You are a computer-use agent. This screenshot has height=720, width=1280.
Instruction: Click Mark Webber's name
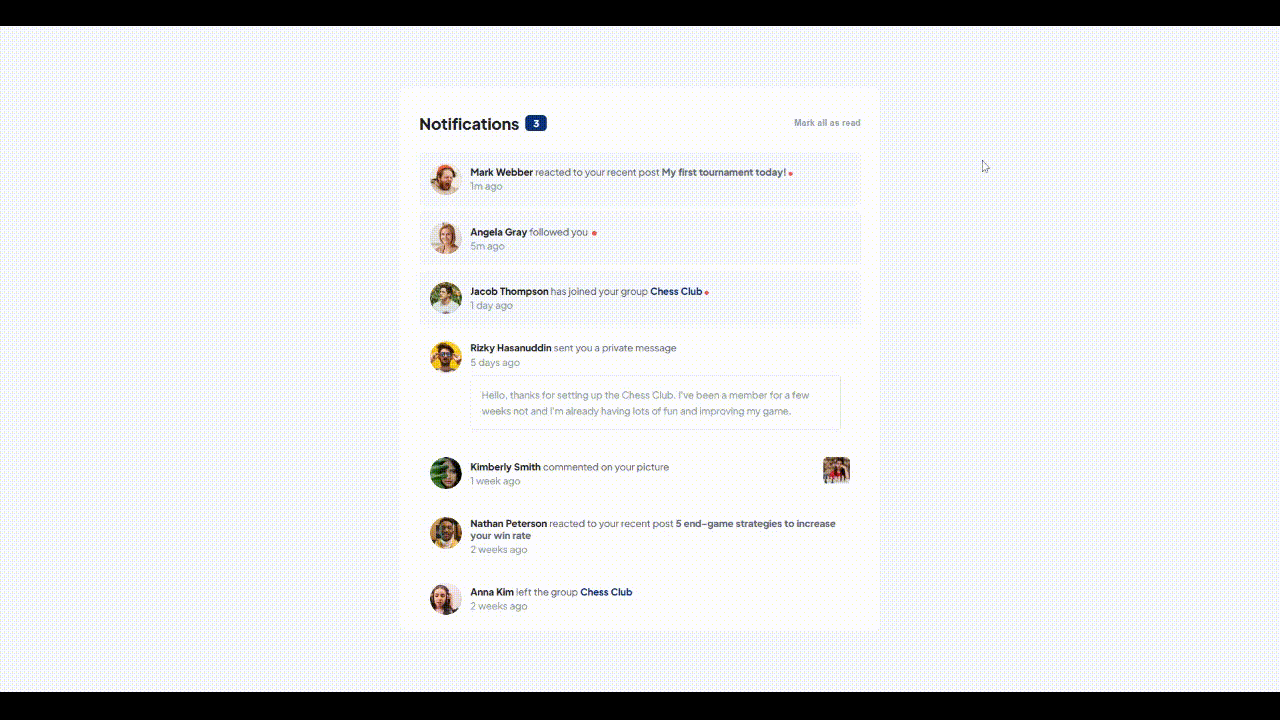501,172
